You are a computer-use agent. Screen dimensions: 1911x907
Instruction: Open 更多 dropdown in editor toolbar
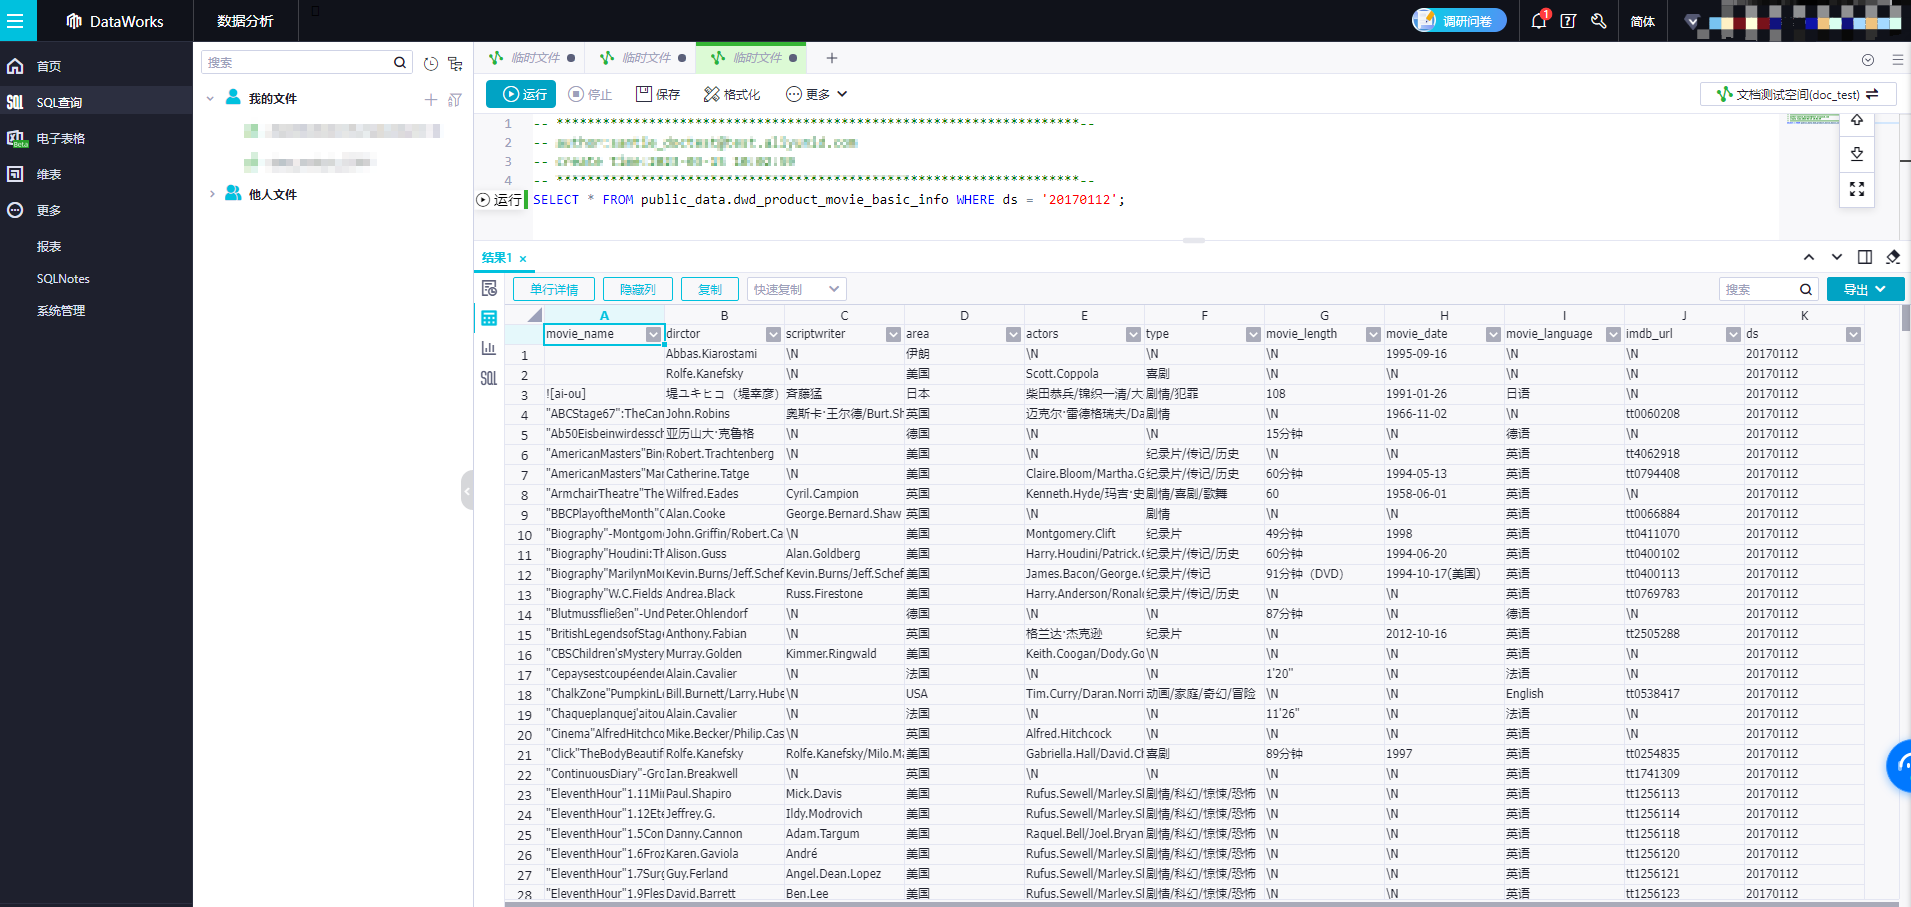pyautogui.click(x=817, y=94)
